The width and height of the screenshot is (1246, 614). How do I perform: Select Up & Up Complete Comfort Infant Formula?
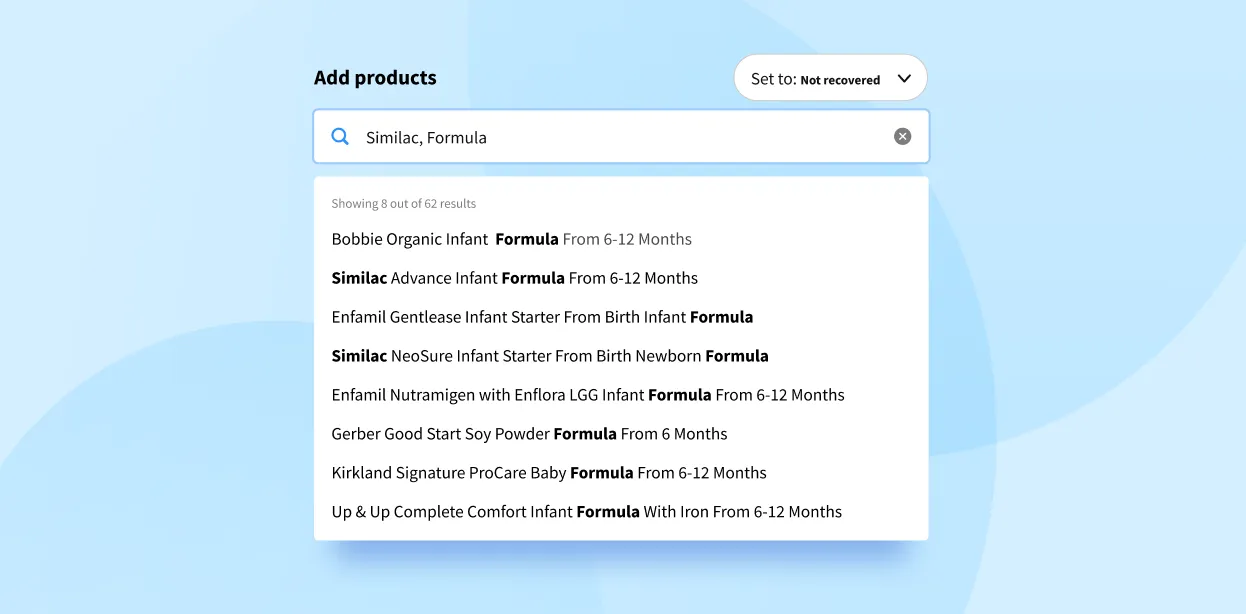tap(586, 512)
